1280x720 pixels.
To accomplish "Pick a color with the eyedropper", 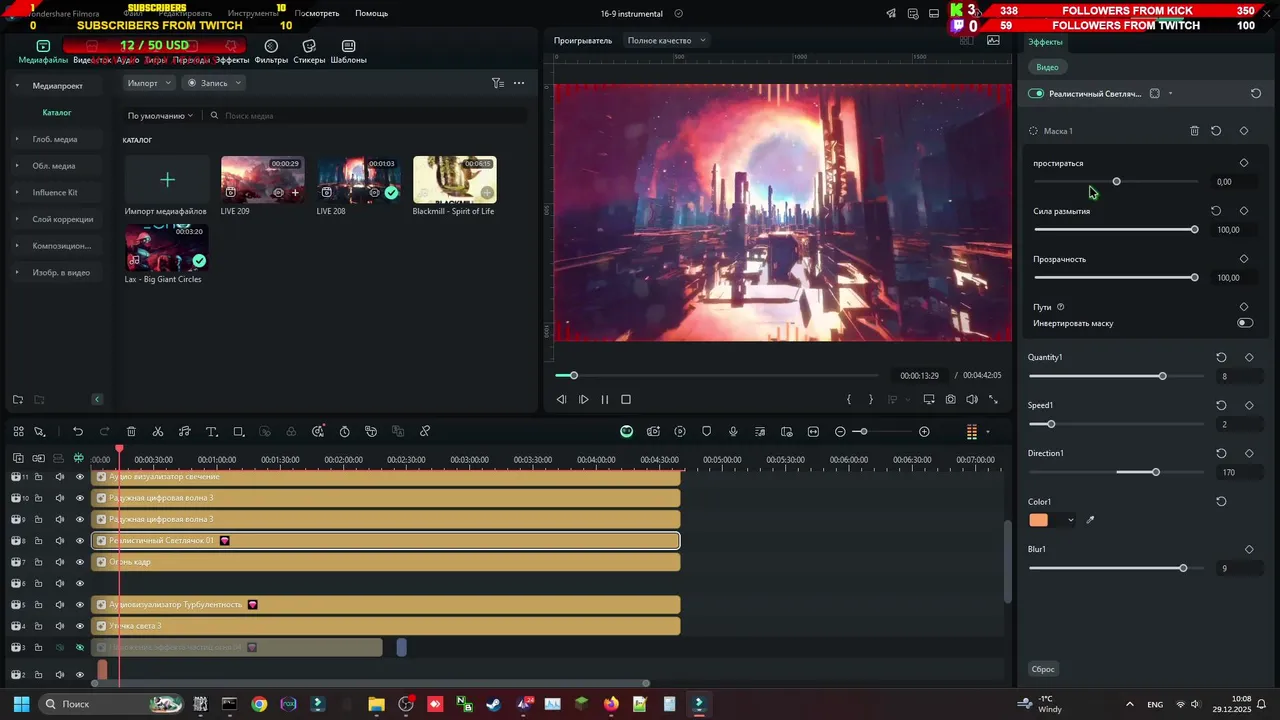I will coord(1090,520).
